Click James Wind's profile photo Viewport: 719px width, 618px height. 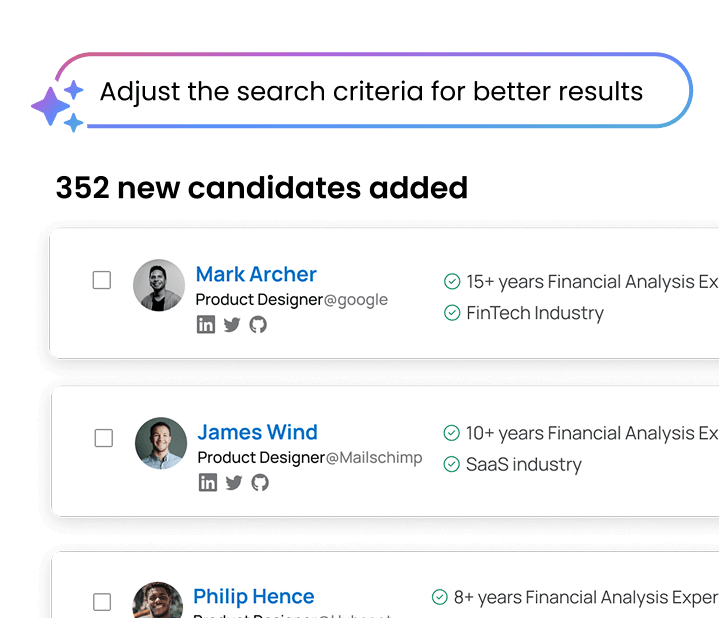coord(161,443)
